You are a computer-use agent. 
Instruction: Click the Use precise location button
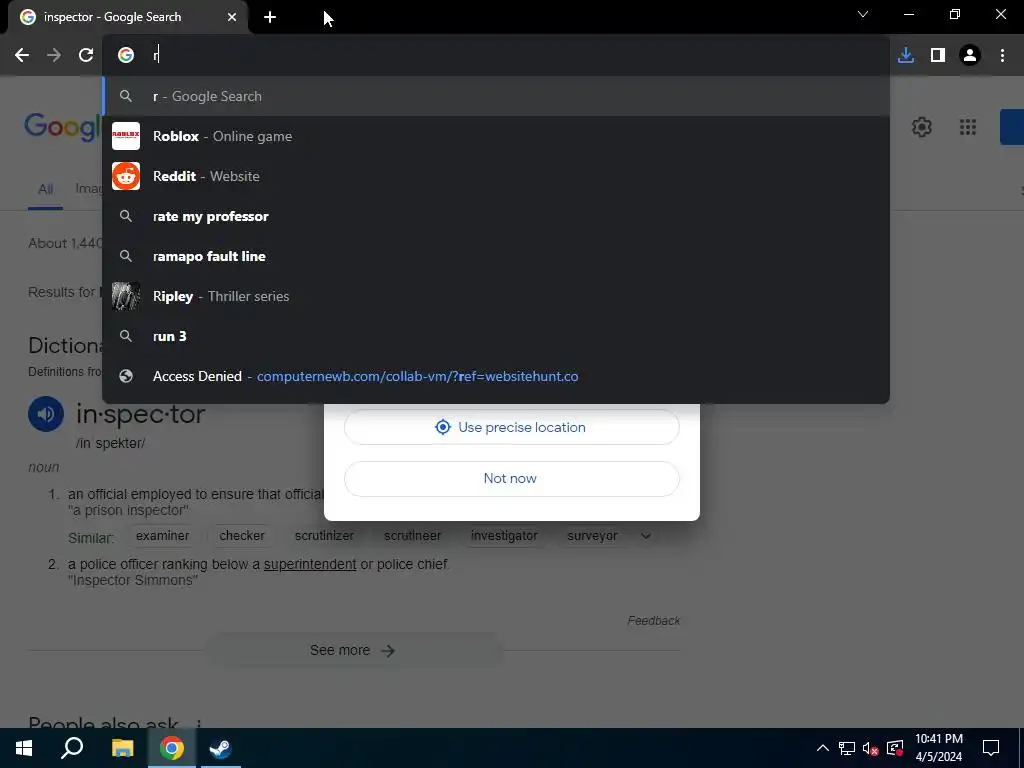tap(511, 427)
